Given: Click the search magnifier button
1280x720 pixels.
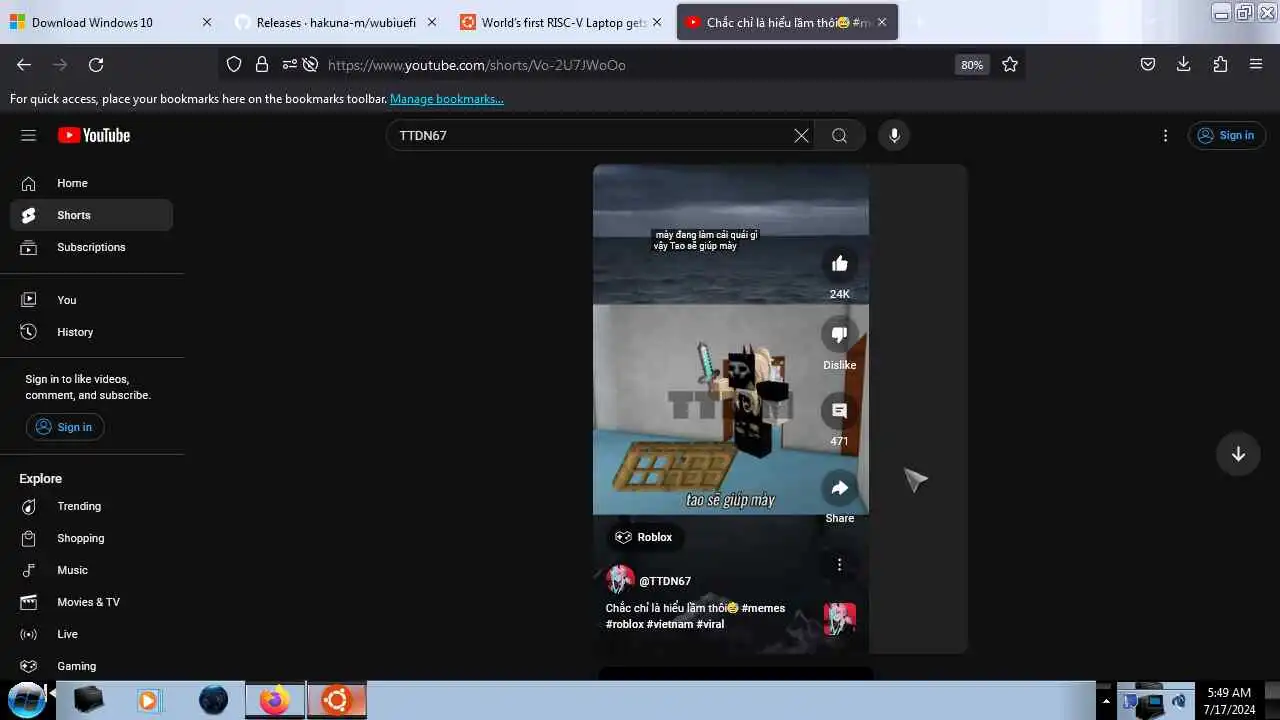Looking at the screenshot, I should pyautogui.click(x=839, y=136).
